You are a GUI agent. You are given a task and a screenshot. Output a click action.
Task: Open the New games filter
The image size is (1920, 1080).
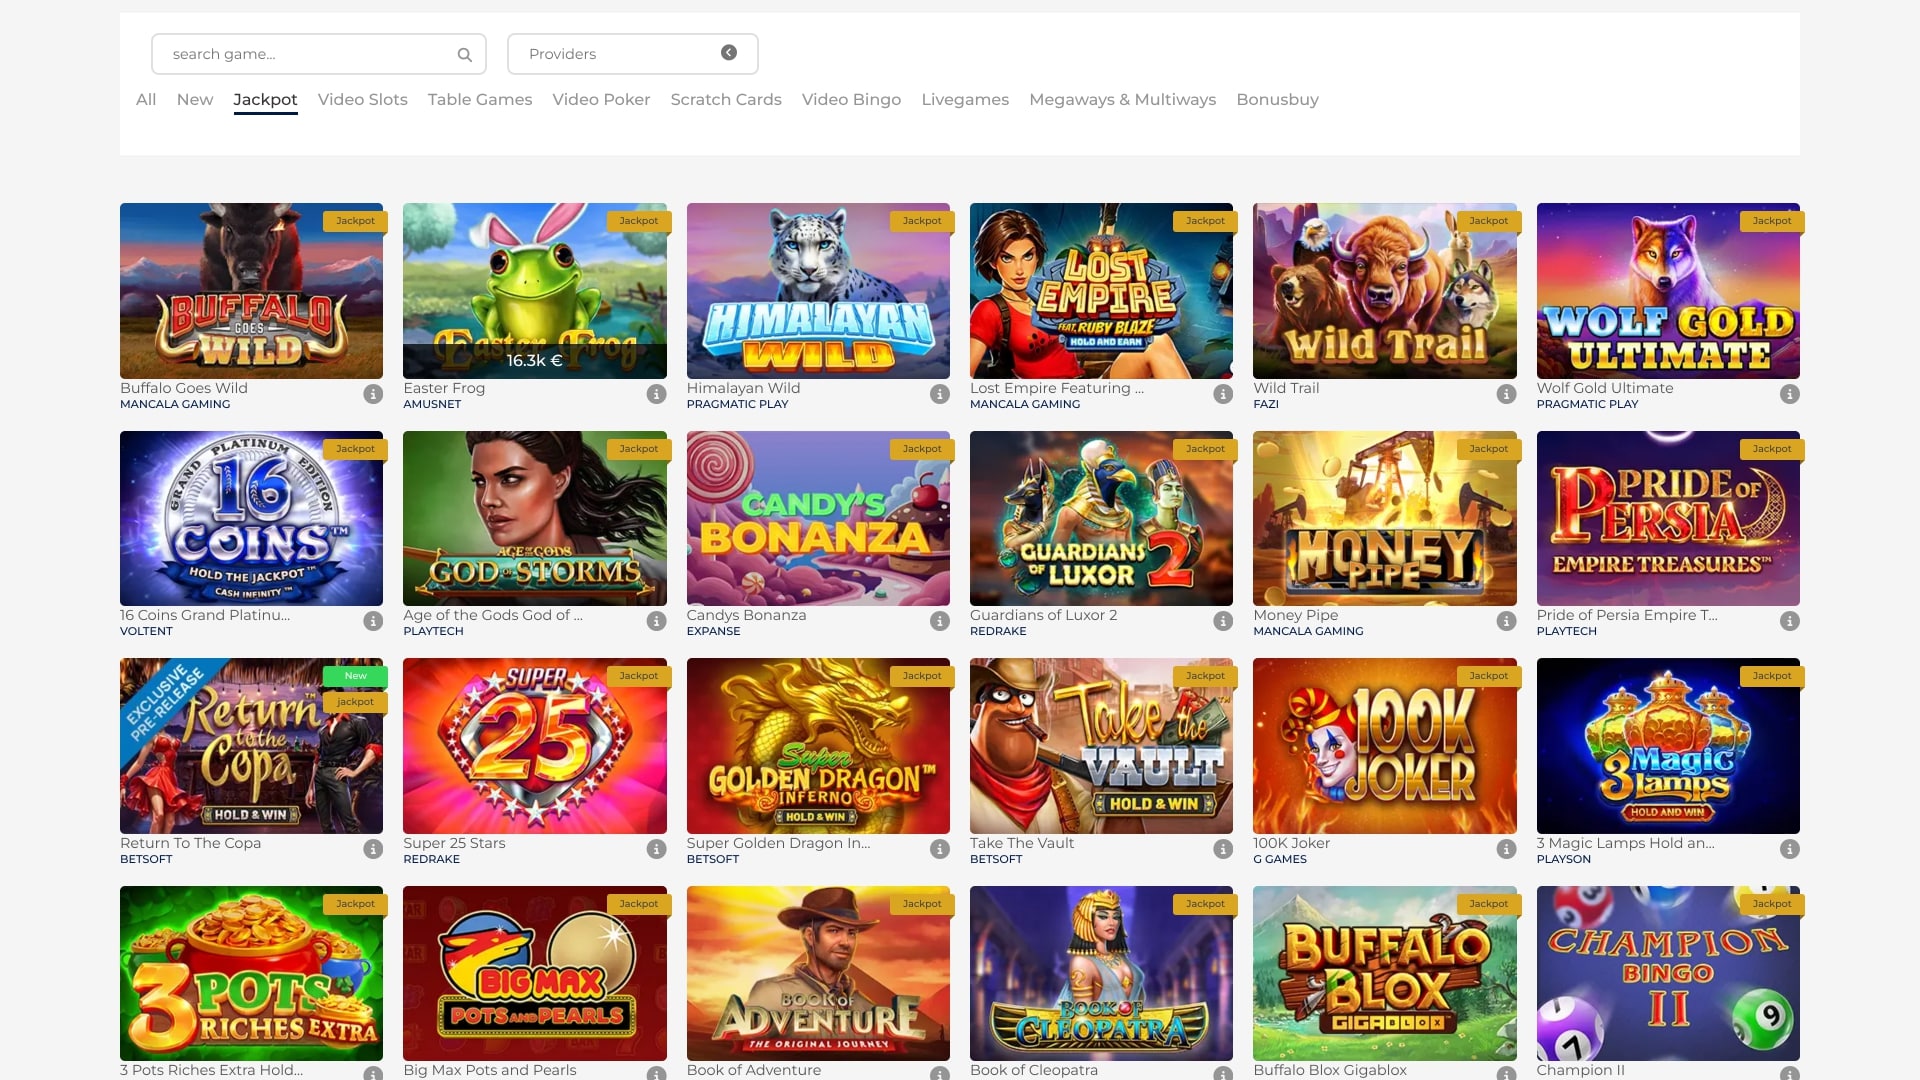pos(194,99)
